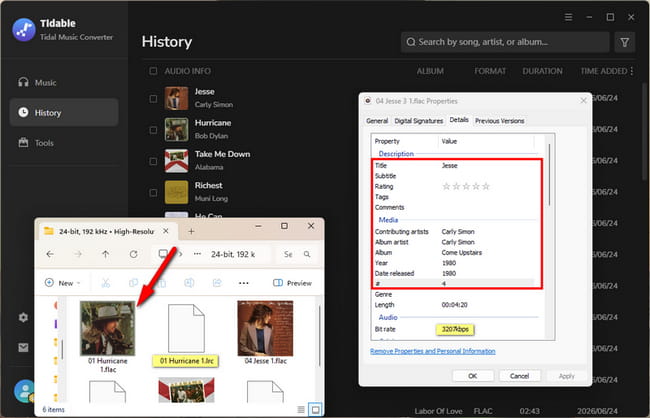Select the Details tab in Properties

(459, 119)
